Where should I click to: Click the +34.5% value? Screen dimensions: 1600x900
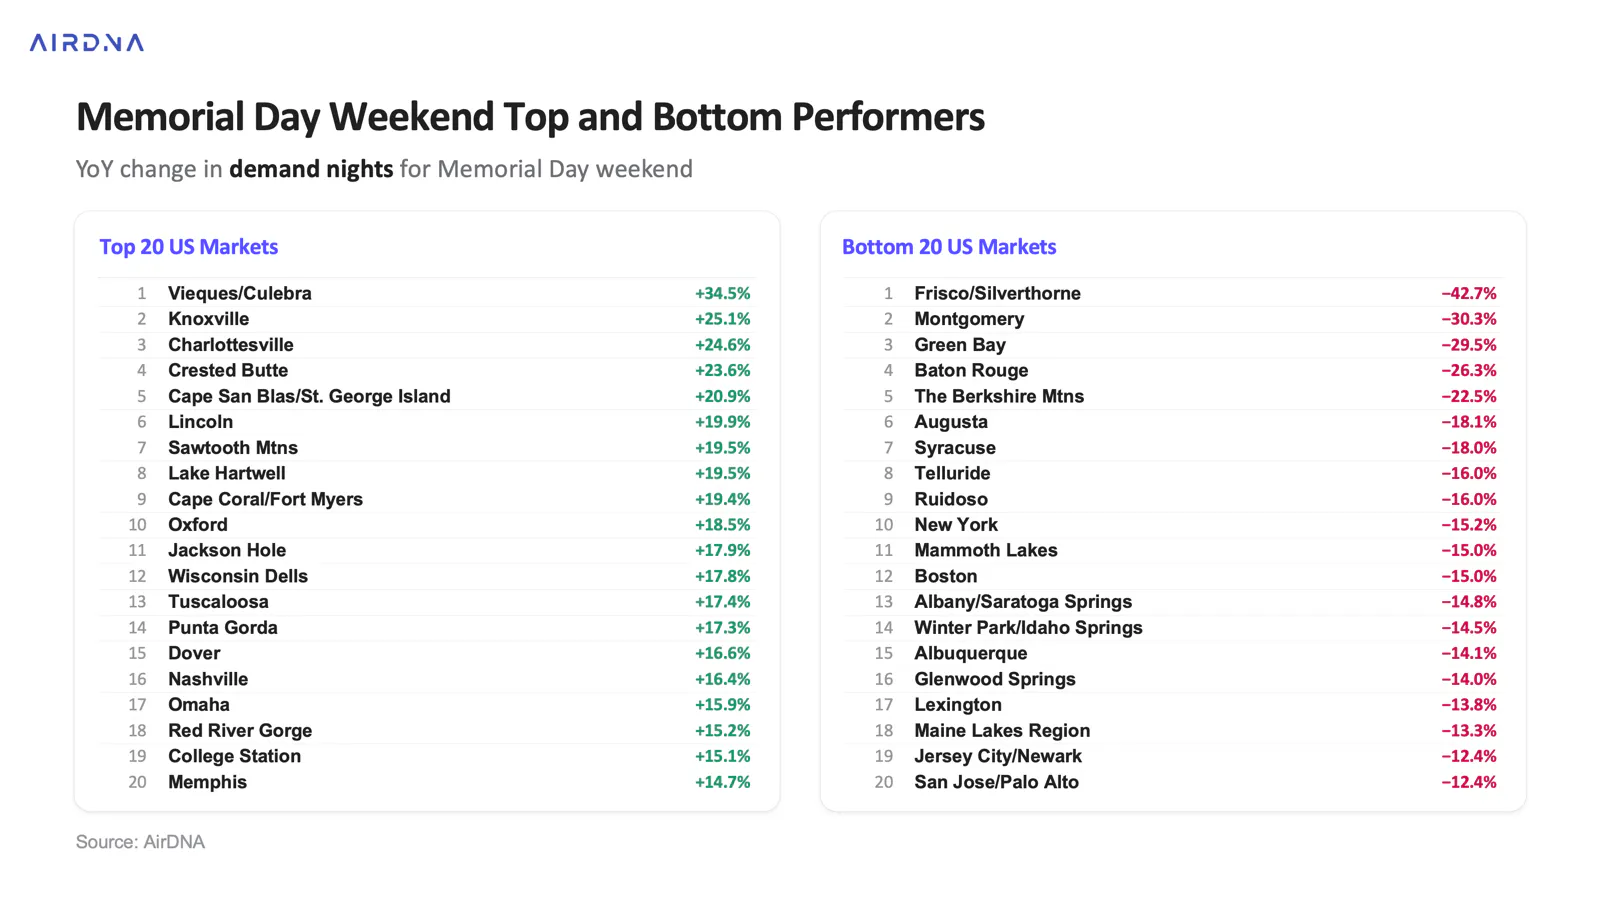(x=723, y=293)
